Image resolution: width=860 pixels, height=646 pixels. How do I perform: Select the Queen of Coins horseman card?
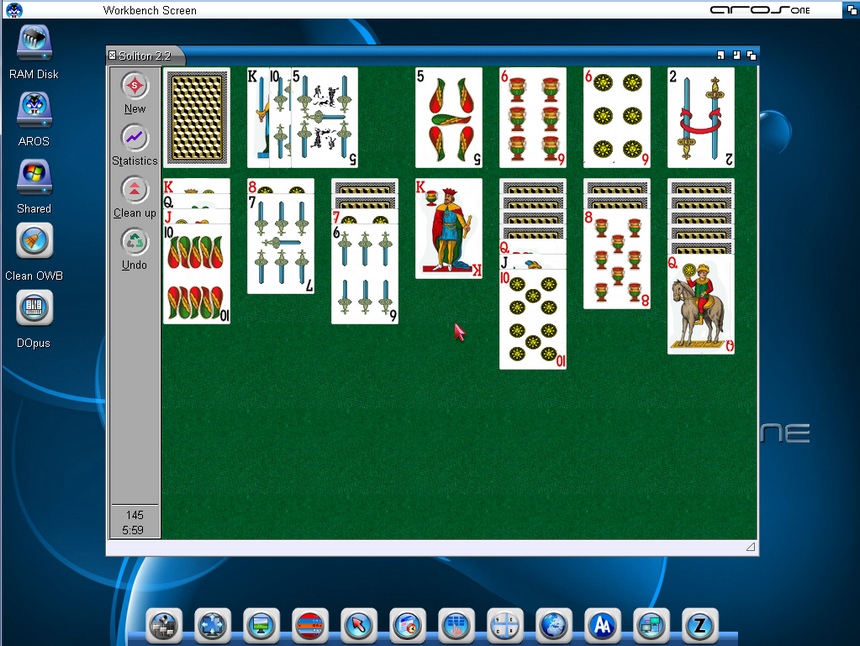tap(701, 303)
